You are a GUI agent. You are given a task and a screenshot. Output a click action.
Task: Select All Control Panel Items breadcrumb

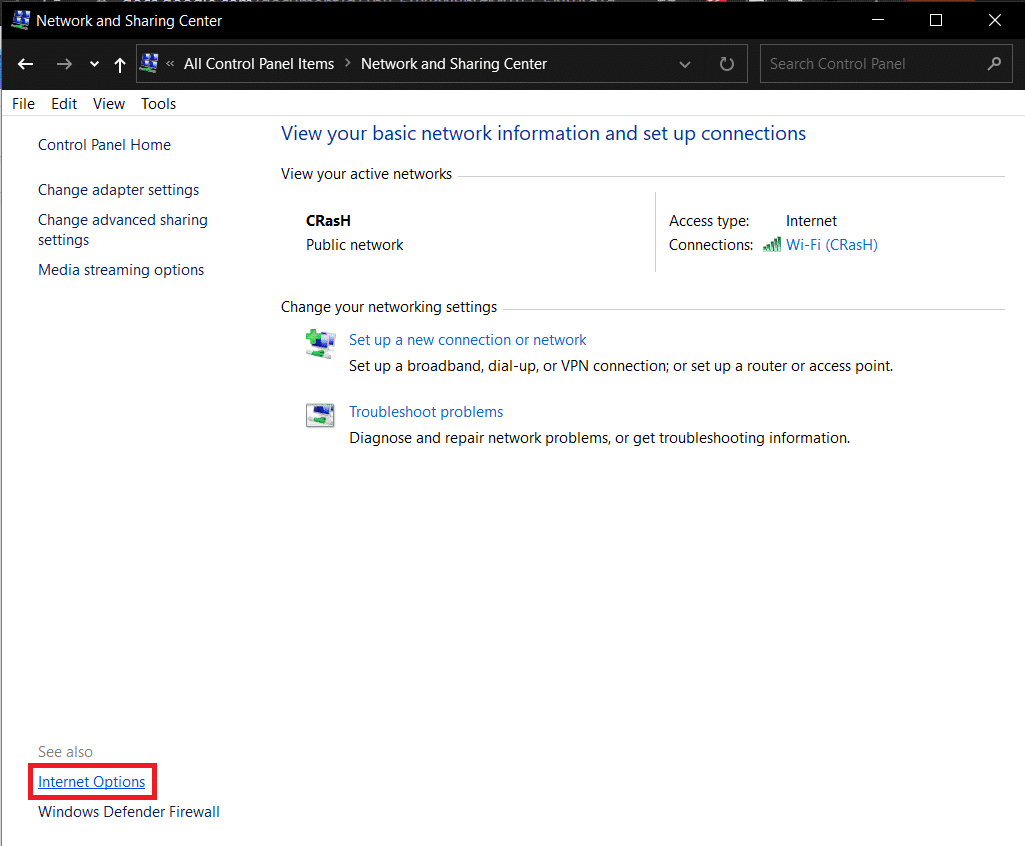[259, 64]
